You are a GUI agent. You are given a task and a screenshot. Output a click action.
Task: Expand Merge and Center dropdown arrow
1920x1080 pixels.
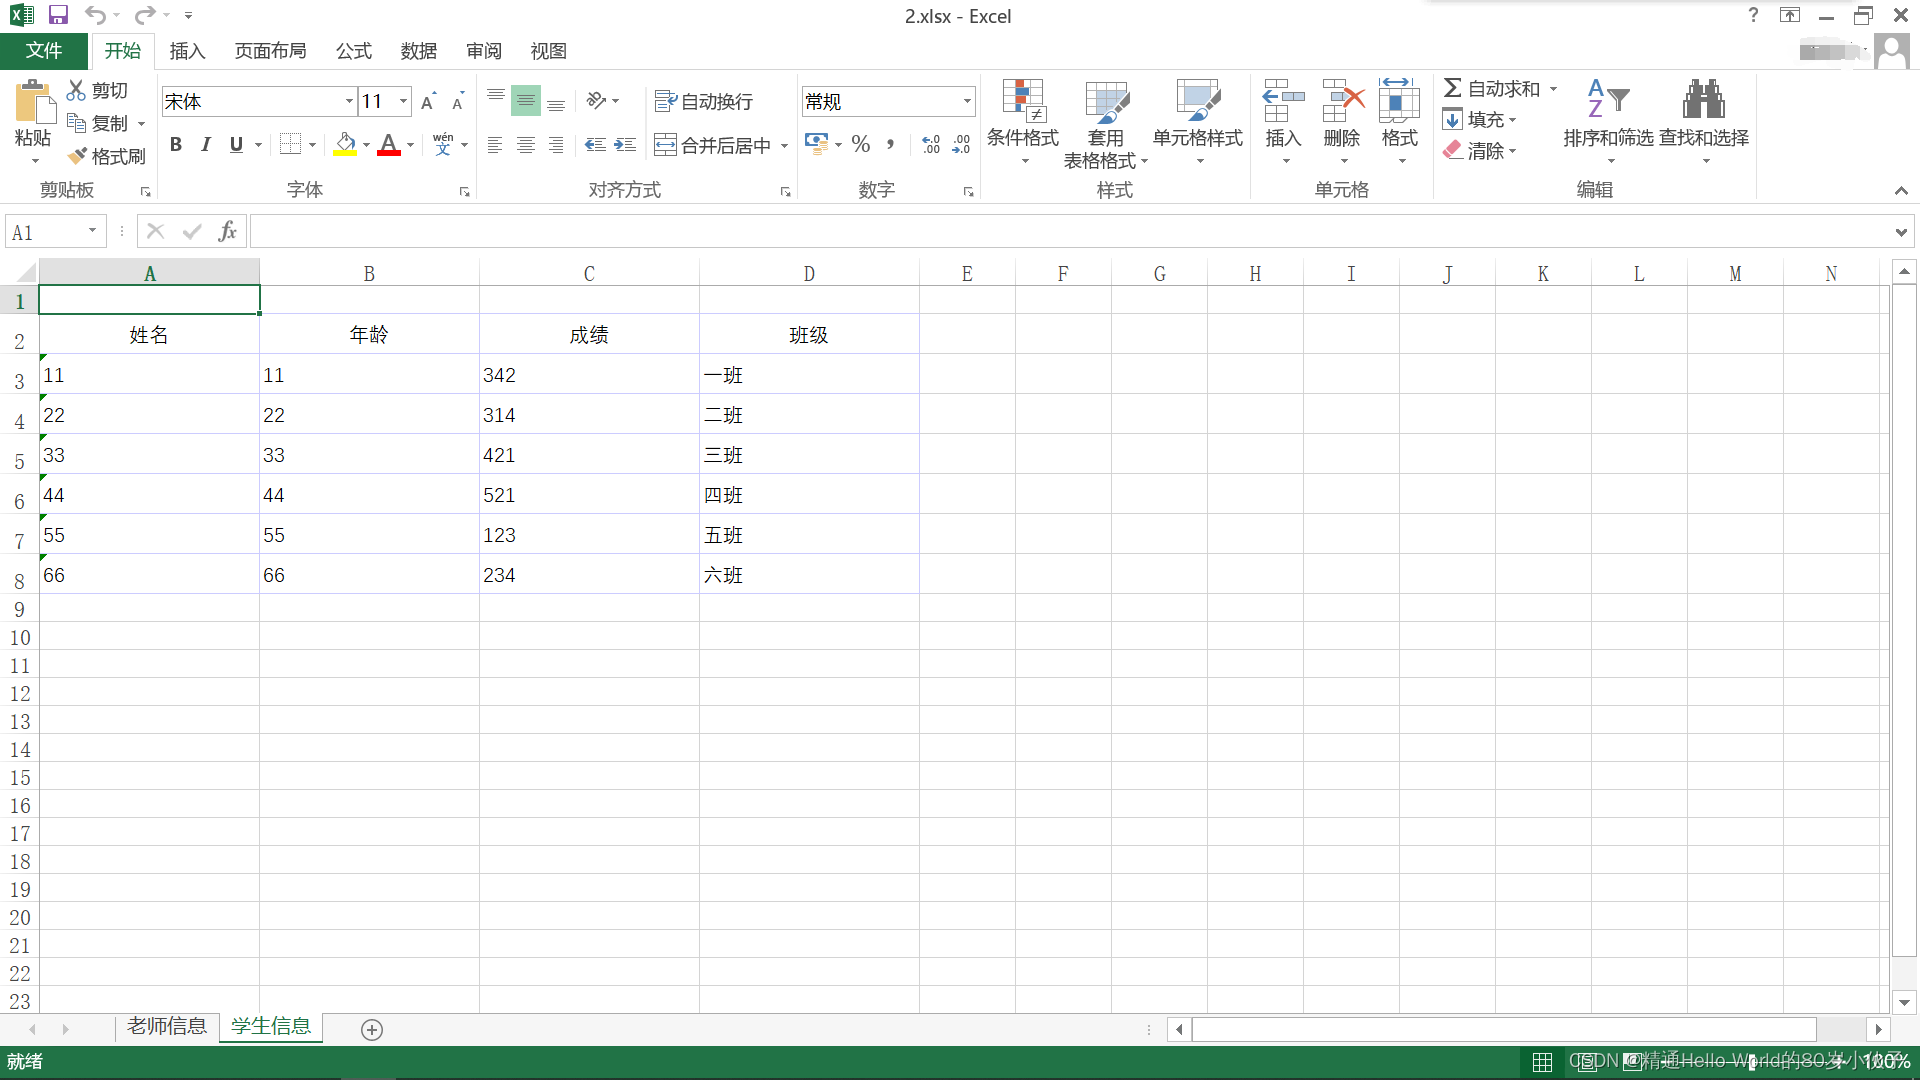point(784,146)
